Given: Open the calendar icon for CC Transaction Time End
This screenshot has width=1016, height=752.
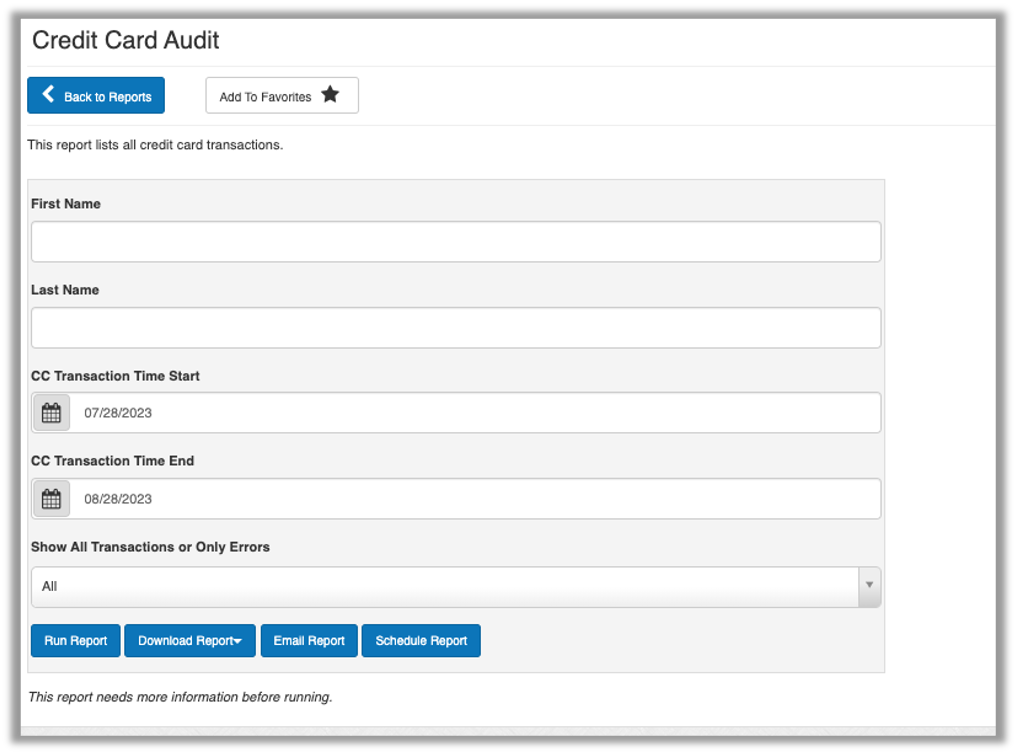Looking at the screenshot, I should [x=52, y=499].
